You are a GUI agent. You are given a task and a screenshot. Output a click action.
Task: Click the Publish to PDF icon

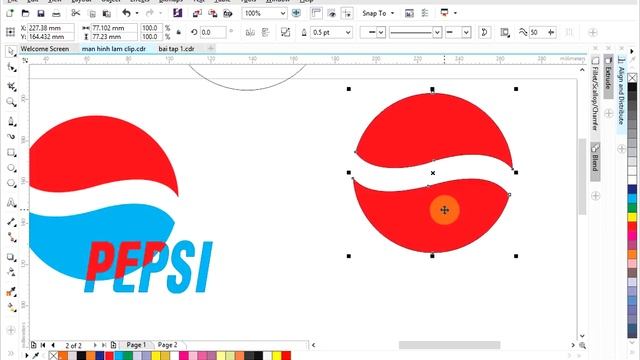point(228,13)
